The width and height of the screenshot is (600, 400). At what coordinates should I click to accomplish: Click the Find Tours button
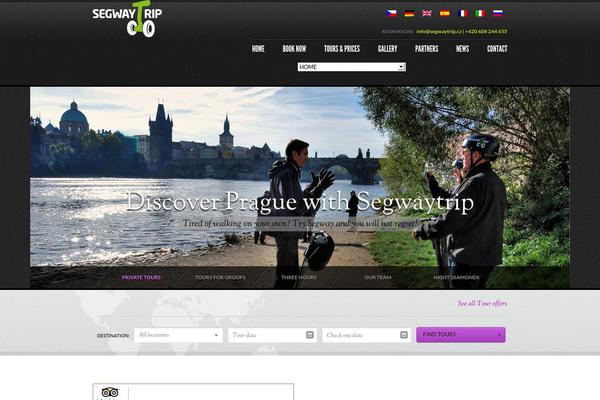461,335
